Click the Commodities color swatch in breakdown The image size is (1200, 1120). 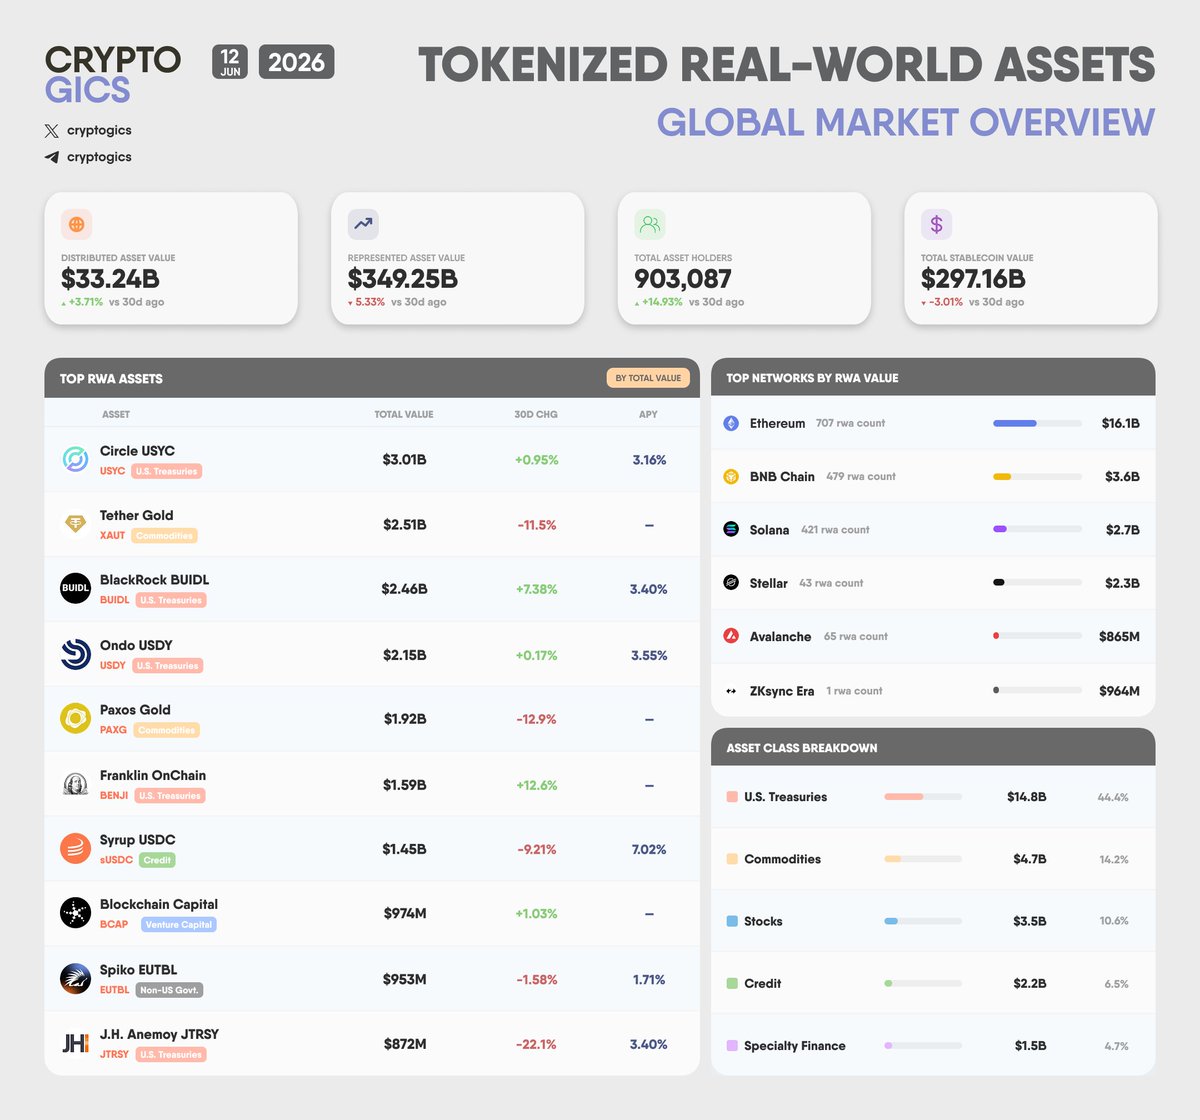tap(732, 859)
